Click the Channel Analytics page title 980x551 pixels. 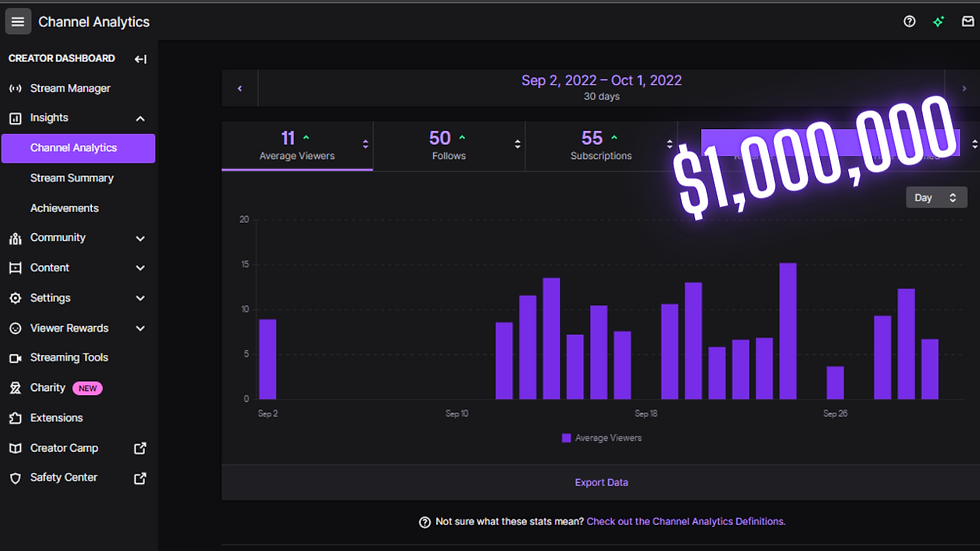click(94, 22)
